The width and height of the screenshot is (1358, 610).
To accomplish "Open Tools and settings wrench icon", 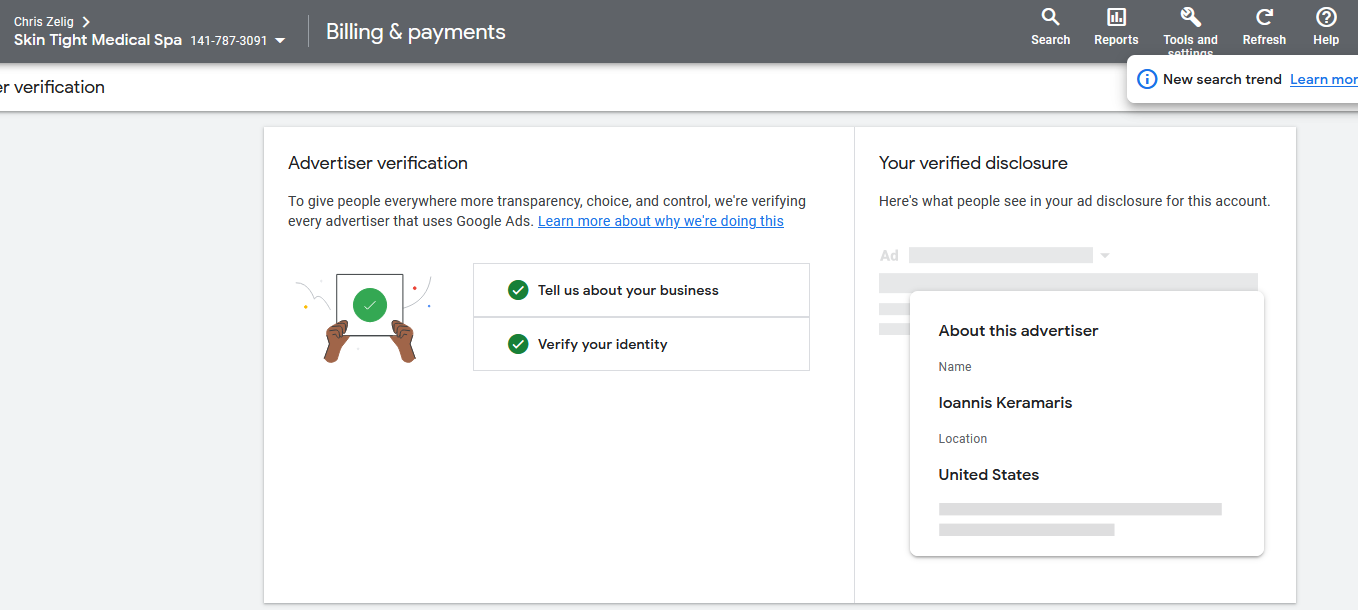I will (1190, 17).
